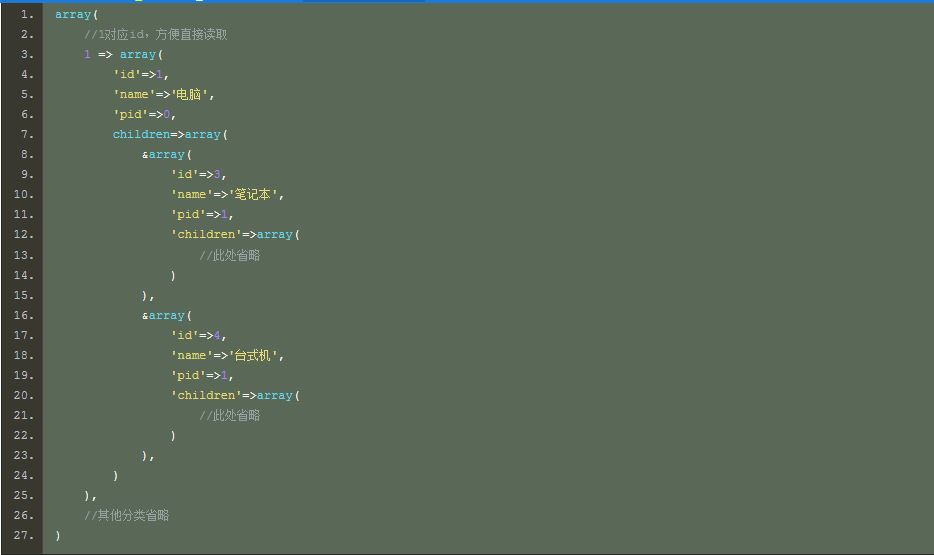Click the 'id'=>4 entry

tap(198, 335)
